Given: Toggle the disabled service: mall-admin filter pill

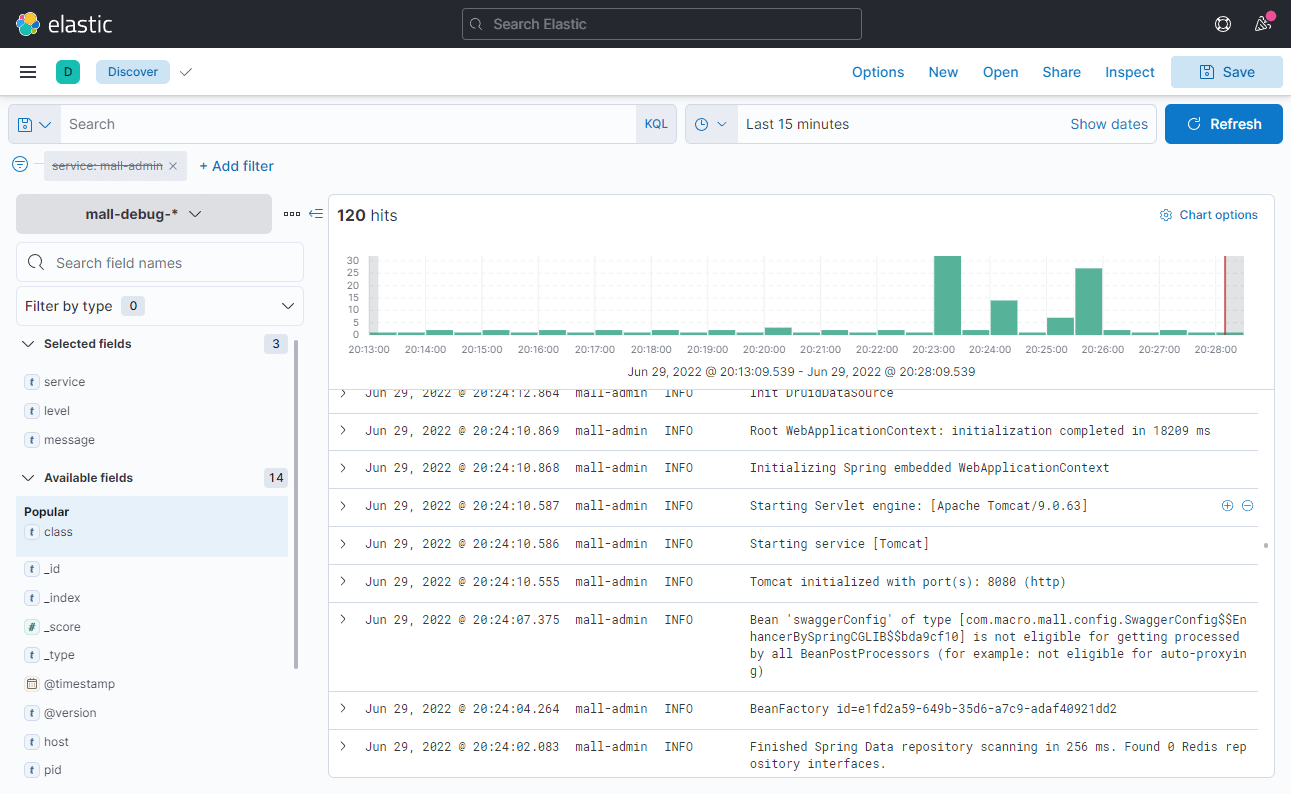Looking at the screenshot, I should pos(107,166).
